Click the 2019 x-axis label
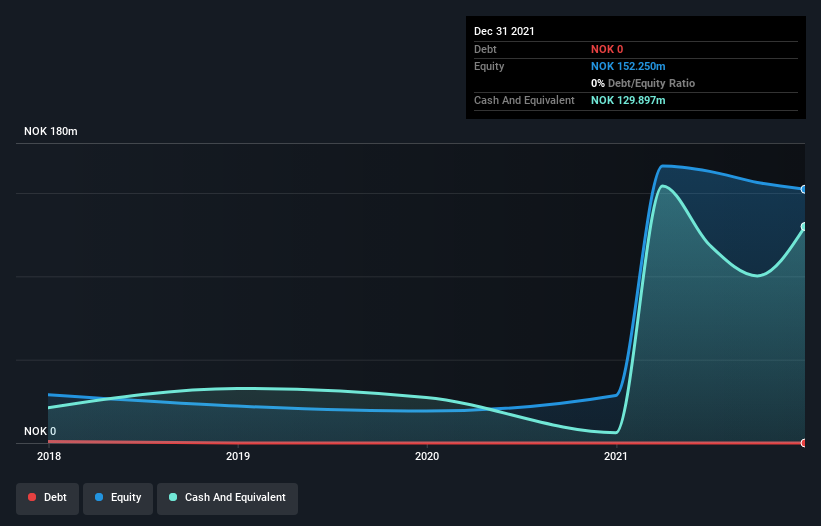821x526 pixels. click(238, 456)
